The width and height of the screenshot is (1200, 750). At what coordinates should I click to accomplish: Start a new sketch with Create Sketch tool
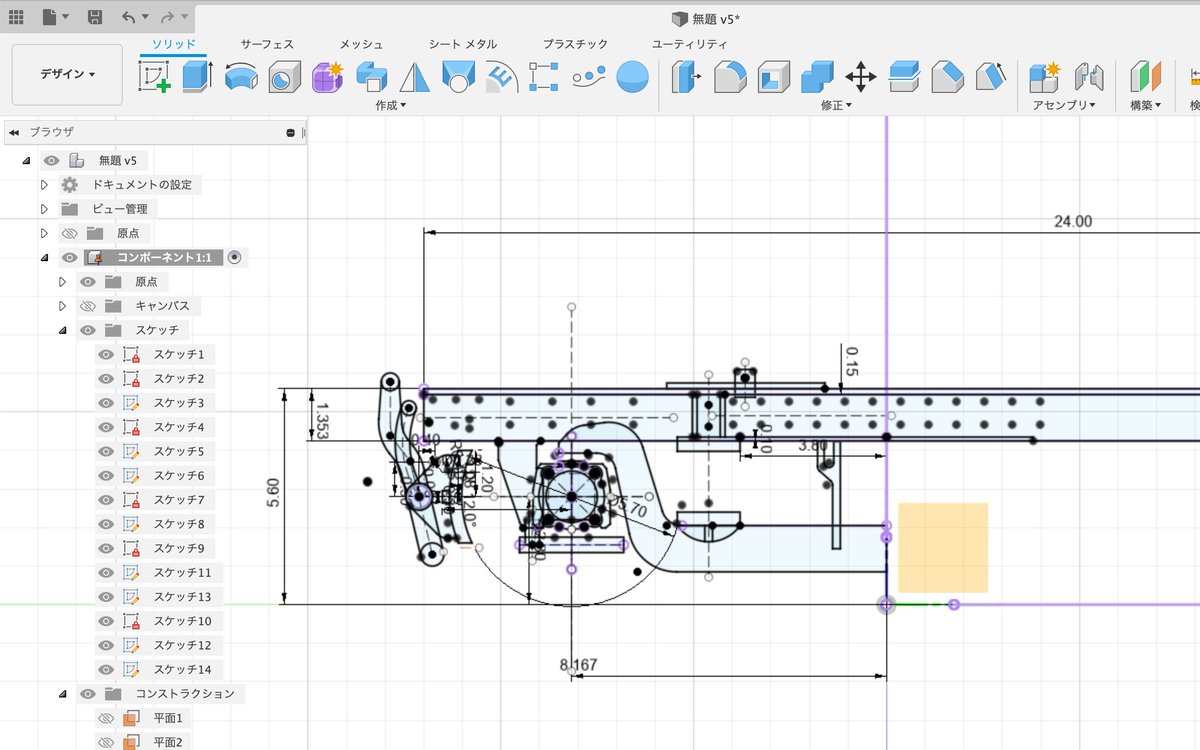(x=155, y=77)
